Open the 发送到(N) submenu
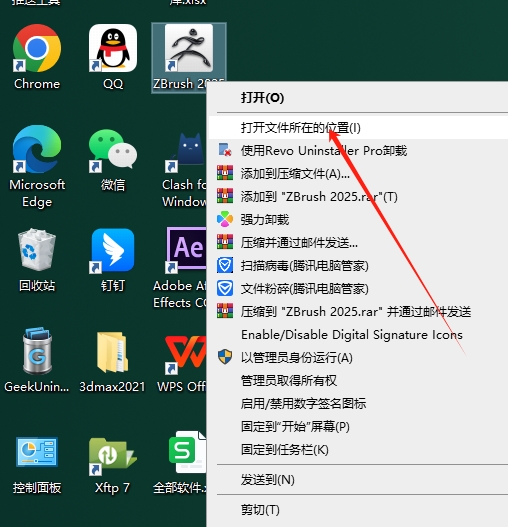 pyautogui.click(x=358, y=480)
